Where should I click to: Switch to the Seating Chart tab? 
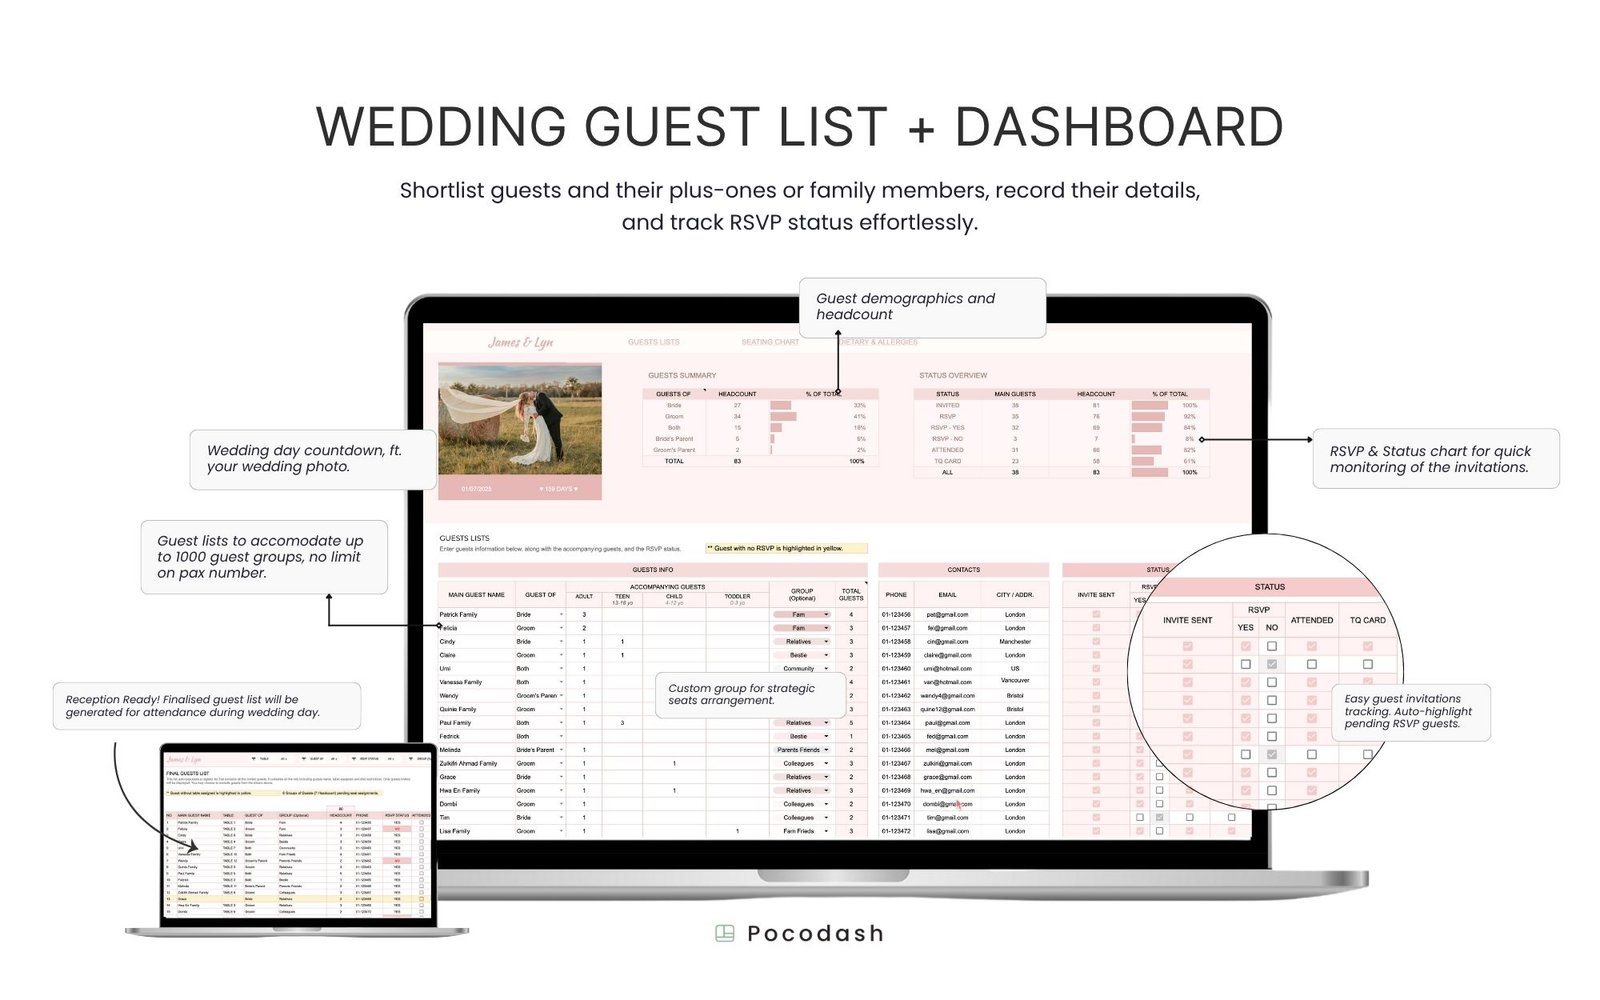(x=770, y=342)
